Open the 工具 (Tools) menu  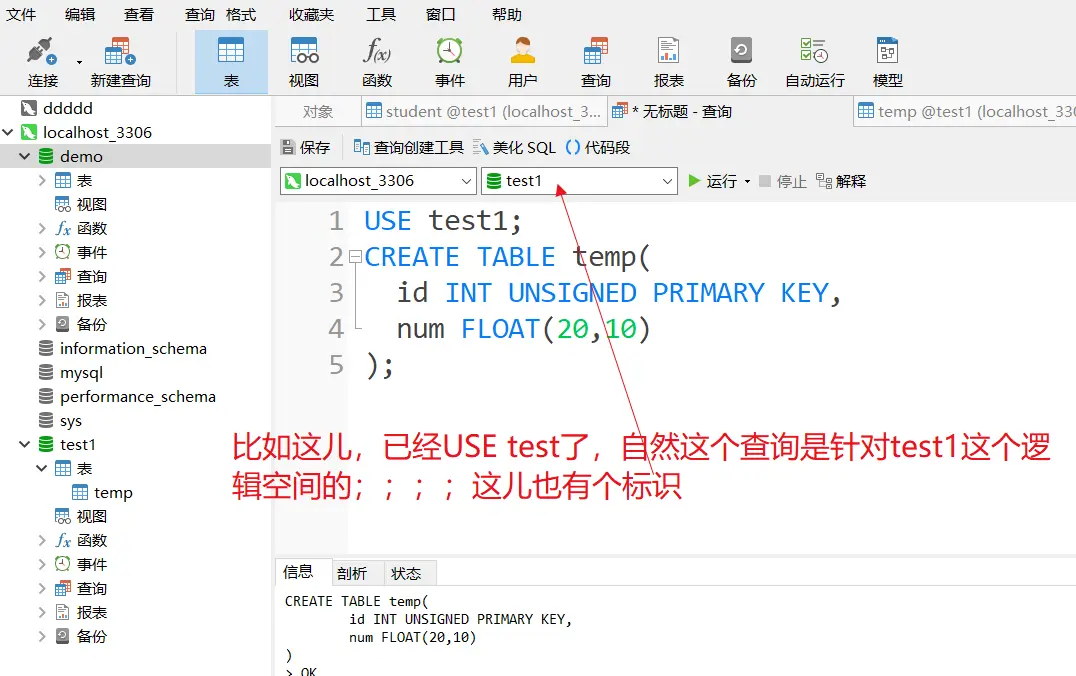click(x=381, y=14)
